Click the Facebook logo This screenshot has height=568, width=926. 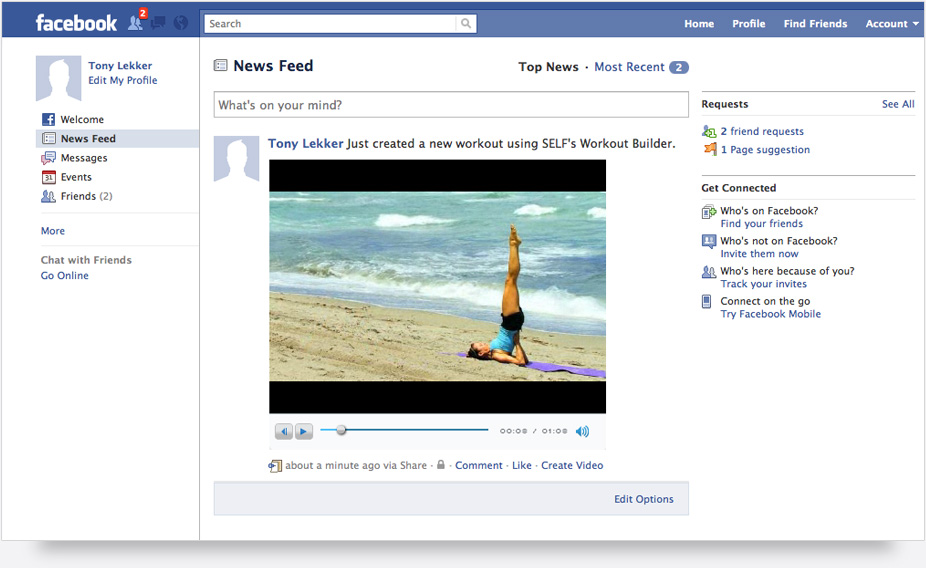tap(76, 23)
